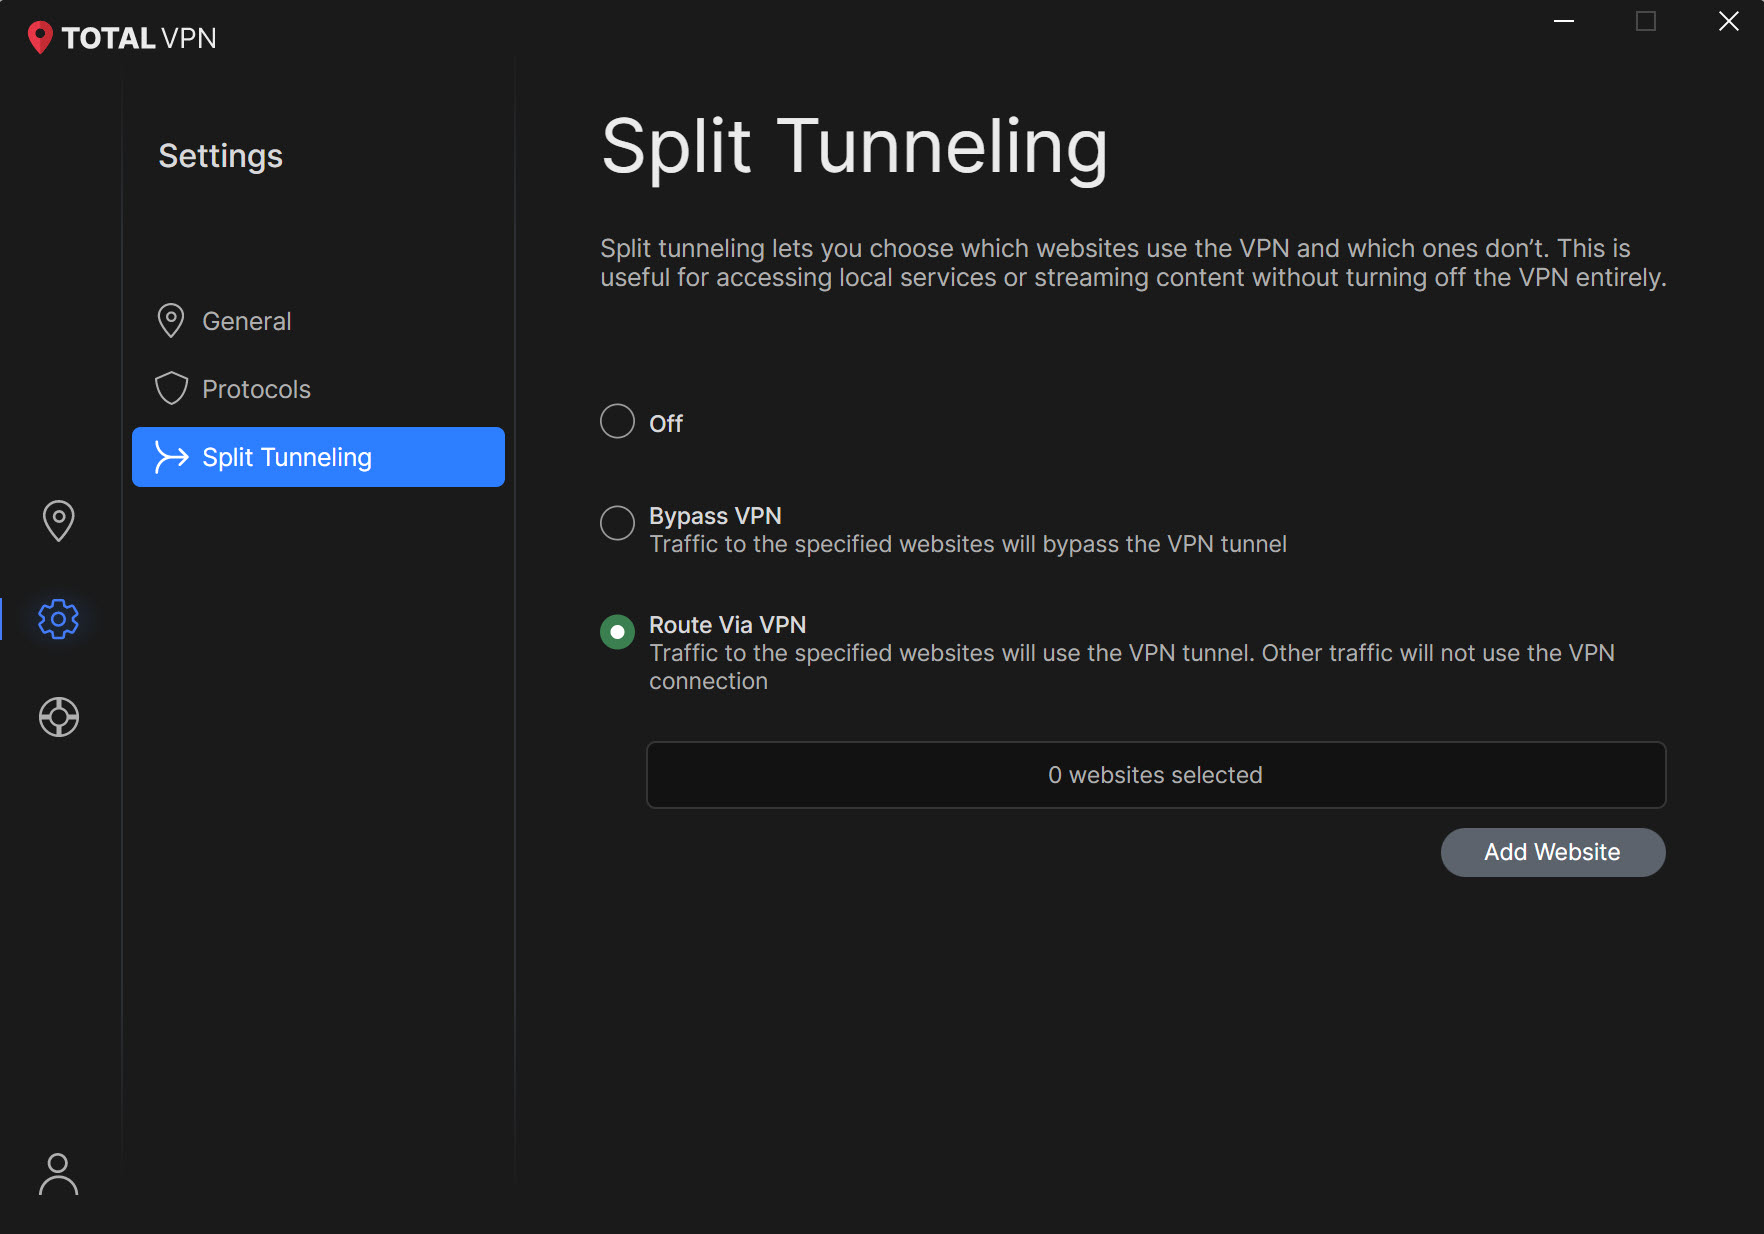This screenshot has height=1234, width=1764.
Task: Click the 0 websites selected box
Action: (x=1156, y=775)
